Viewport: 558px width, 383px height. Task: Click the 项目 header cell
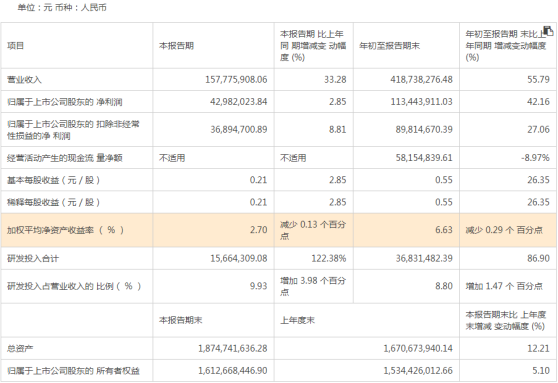(15, 46)
